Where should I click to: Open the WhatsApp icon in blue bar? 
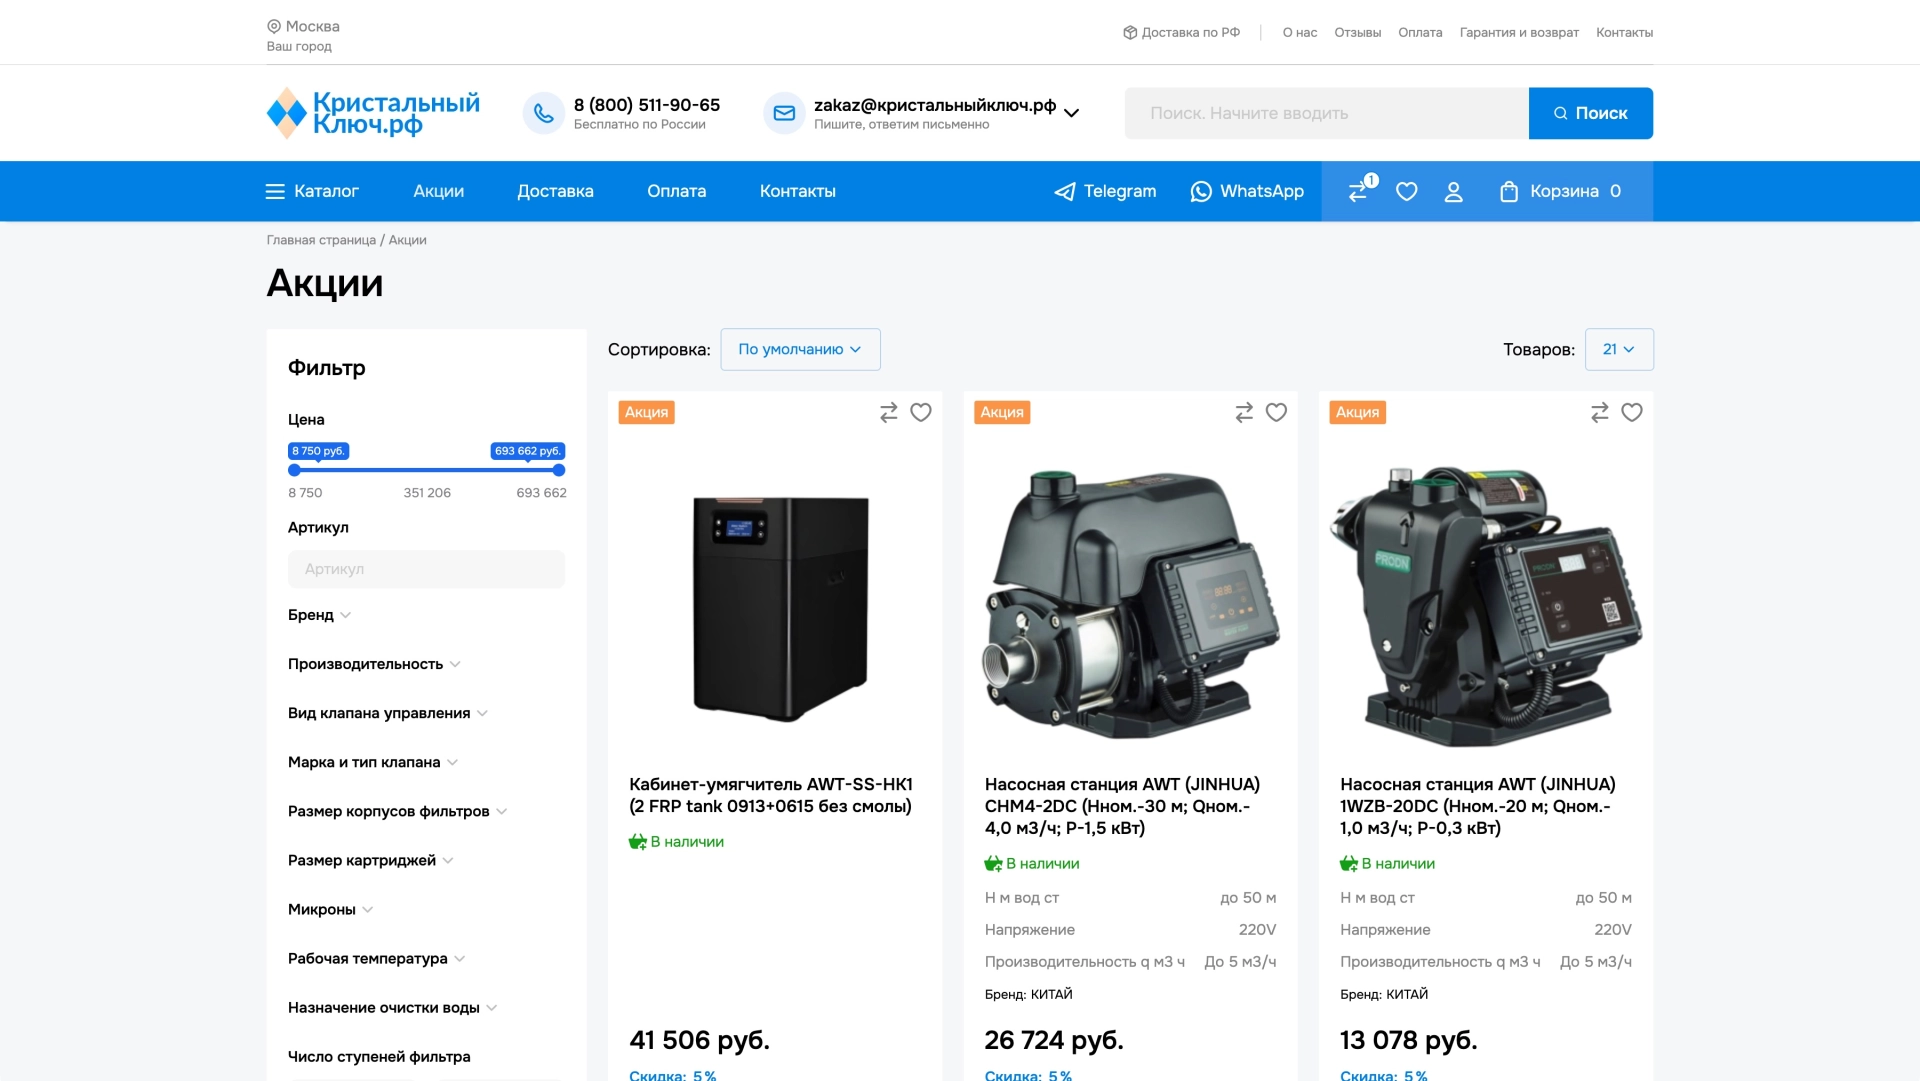click(1201, 191)
